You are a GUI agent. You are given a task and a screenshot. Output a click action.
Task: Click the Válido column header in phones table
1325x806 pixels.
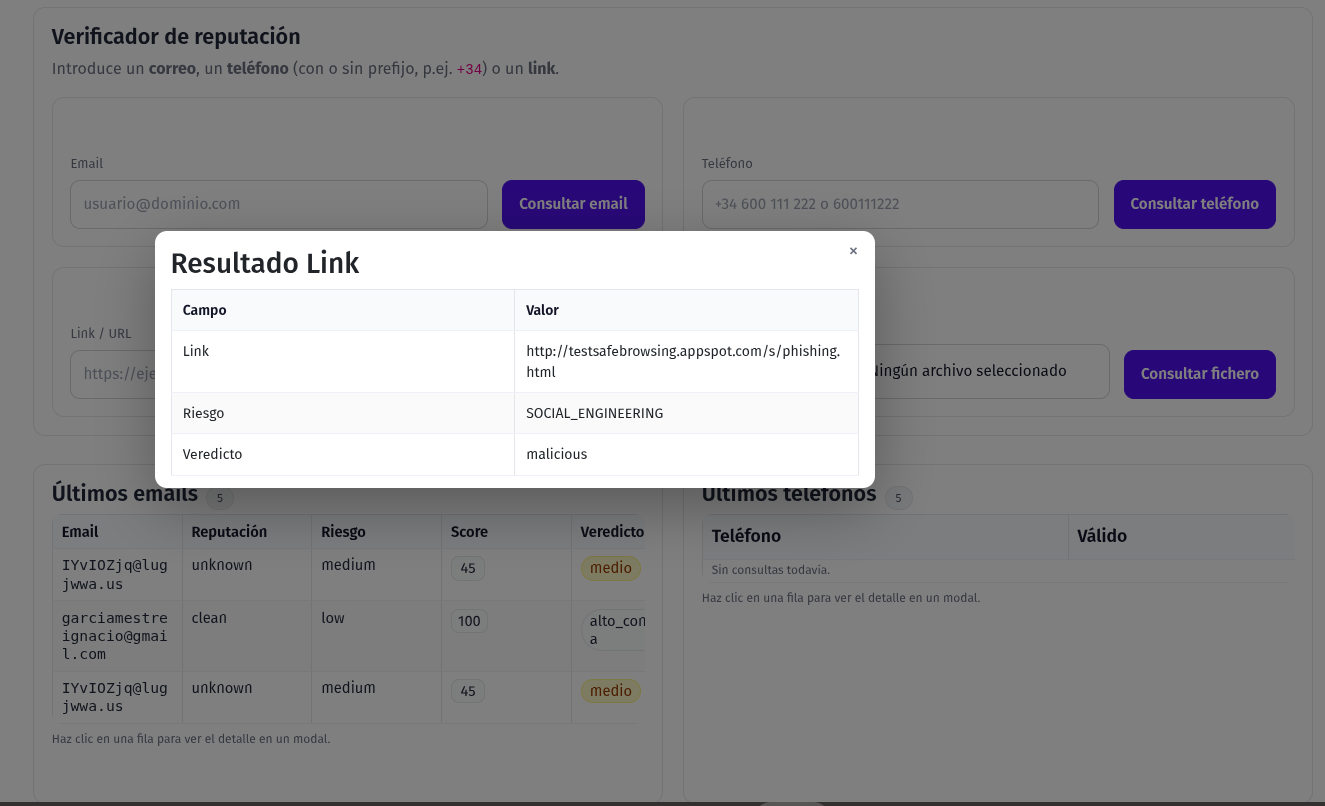pyautogui.click(x=1101, y=536)
